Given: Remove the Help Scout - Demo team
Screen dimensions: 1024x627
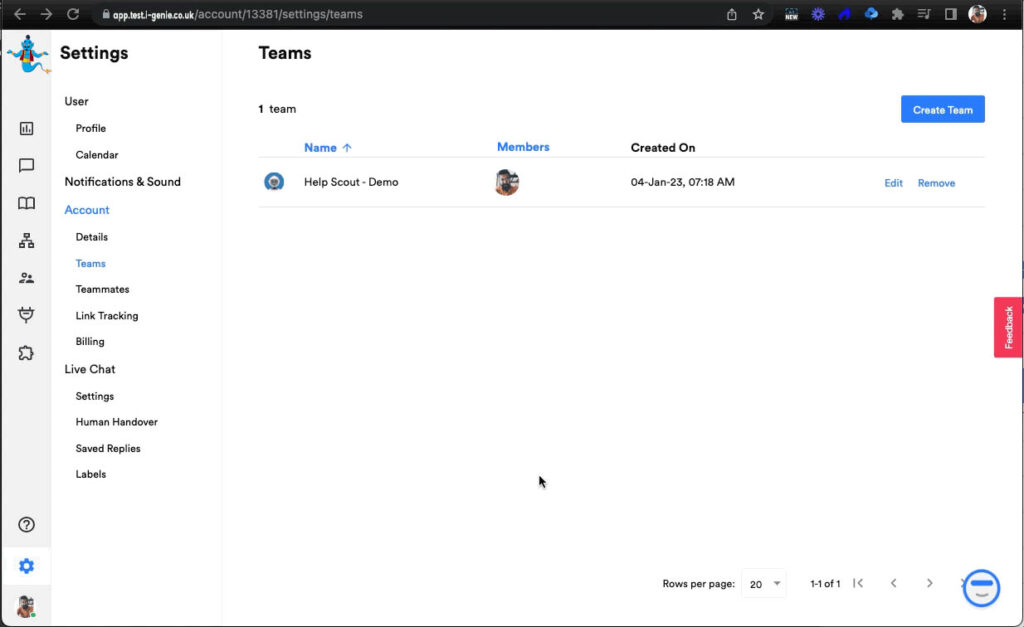Looking at the screenshot, I should 936,183.
